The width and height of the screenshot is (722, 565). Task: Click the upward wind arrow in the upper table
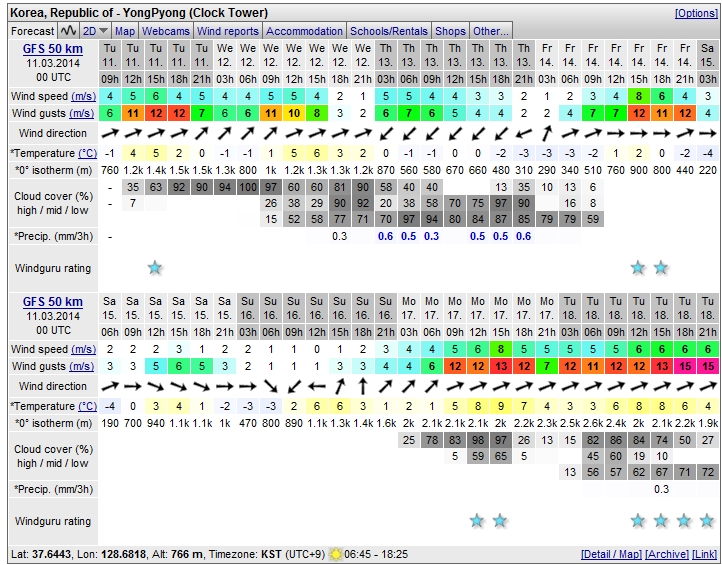(x=546, y=133)
